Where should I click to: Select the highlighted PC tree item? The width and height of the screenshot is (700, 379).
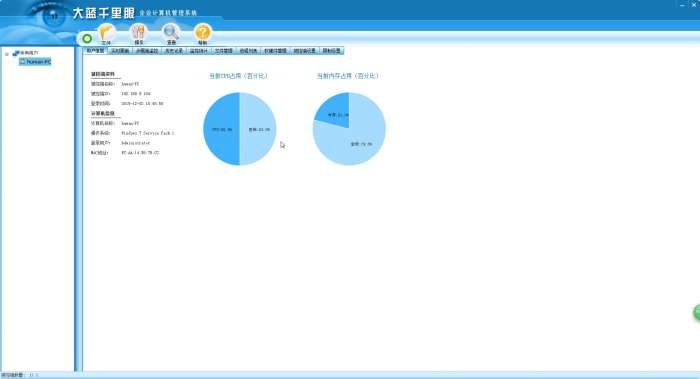35,62
